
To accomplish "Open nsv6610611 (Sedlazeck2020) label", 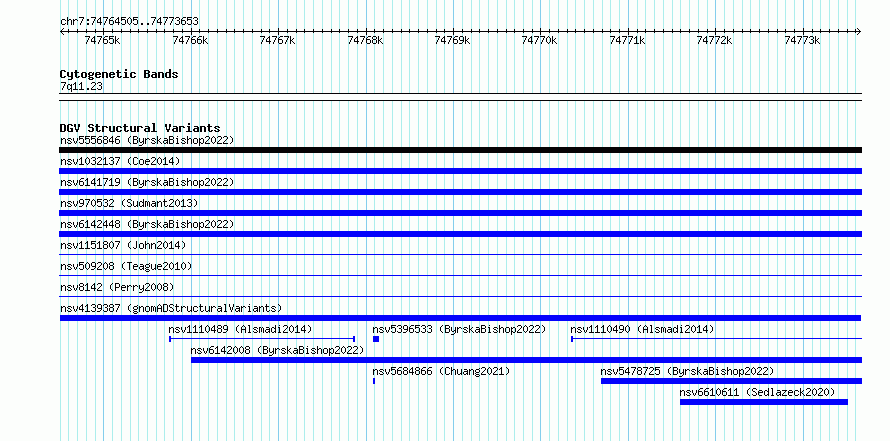I will (757, 392).
